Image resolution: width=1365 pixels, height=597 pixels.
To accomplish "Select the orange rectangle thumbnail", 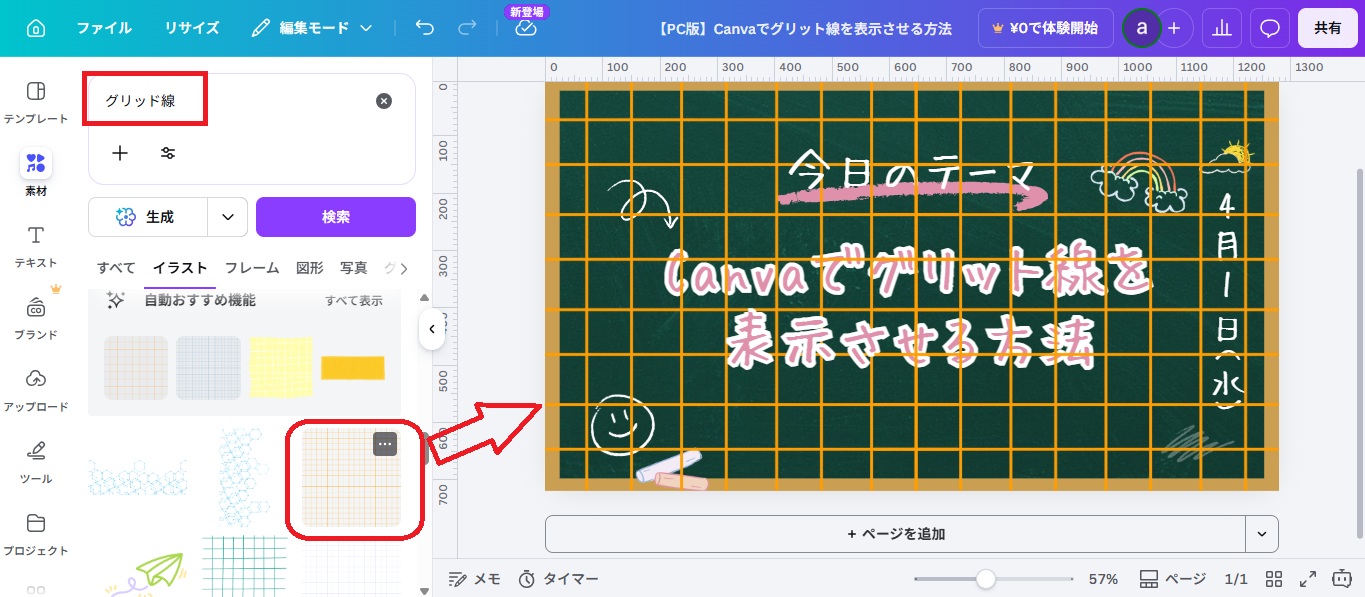I will [353, 368].
